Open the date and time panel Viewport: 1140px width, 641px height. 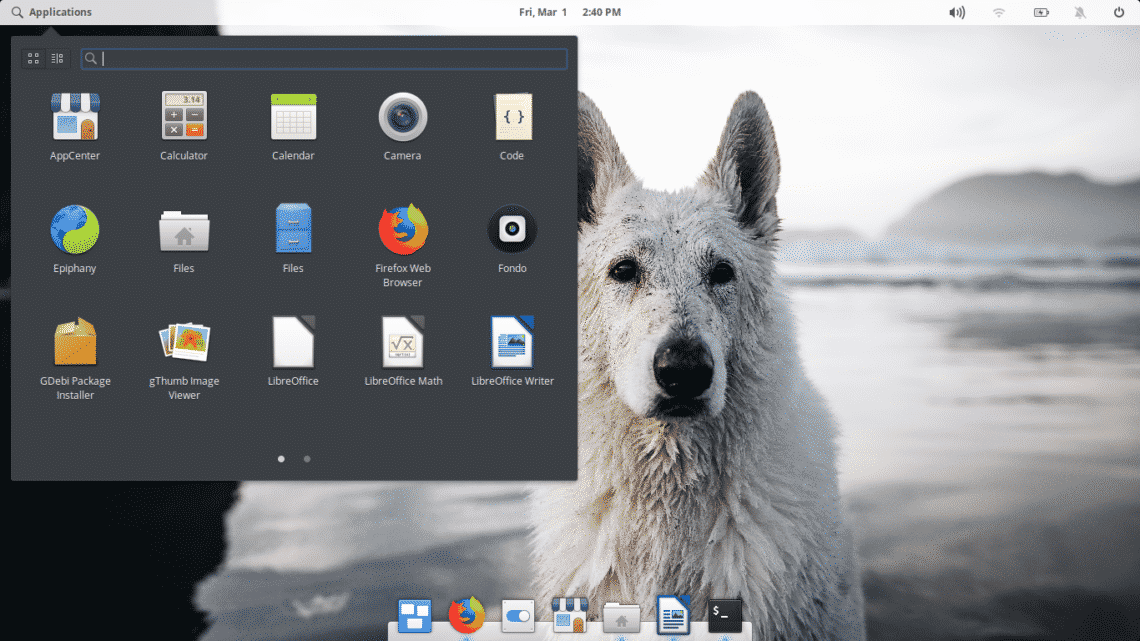pyautogui.click(x=570, y=12)
